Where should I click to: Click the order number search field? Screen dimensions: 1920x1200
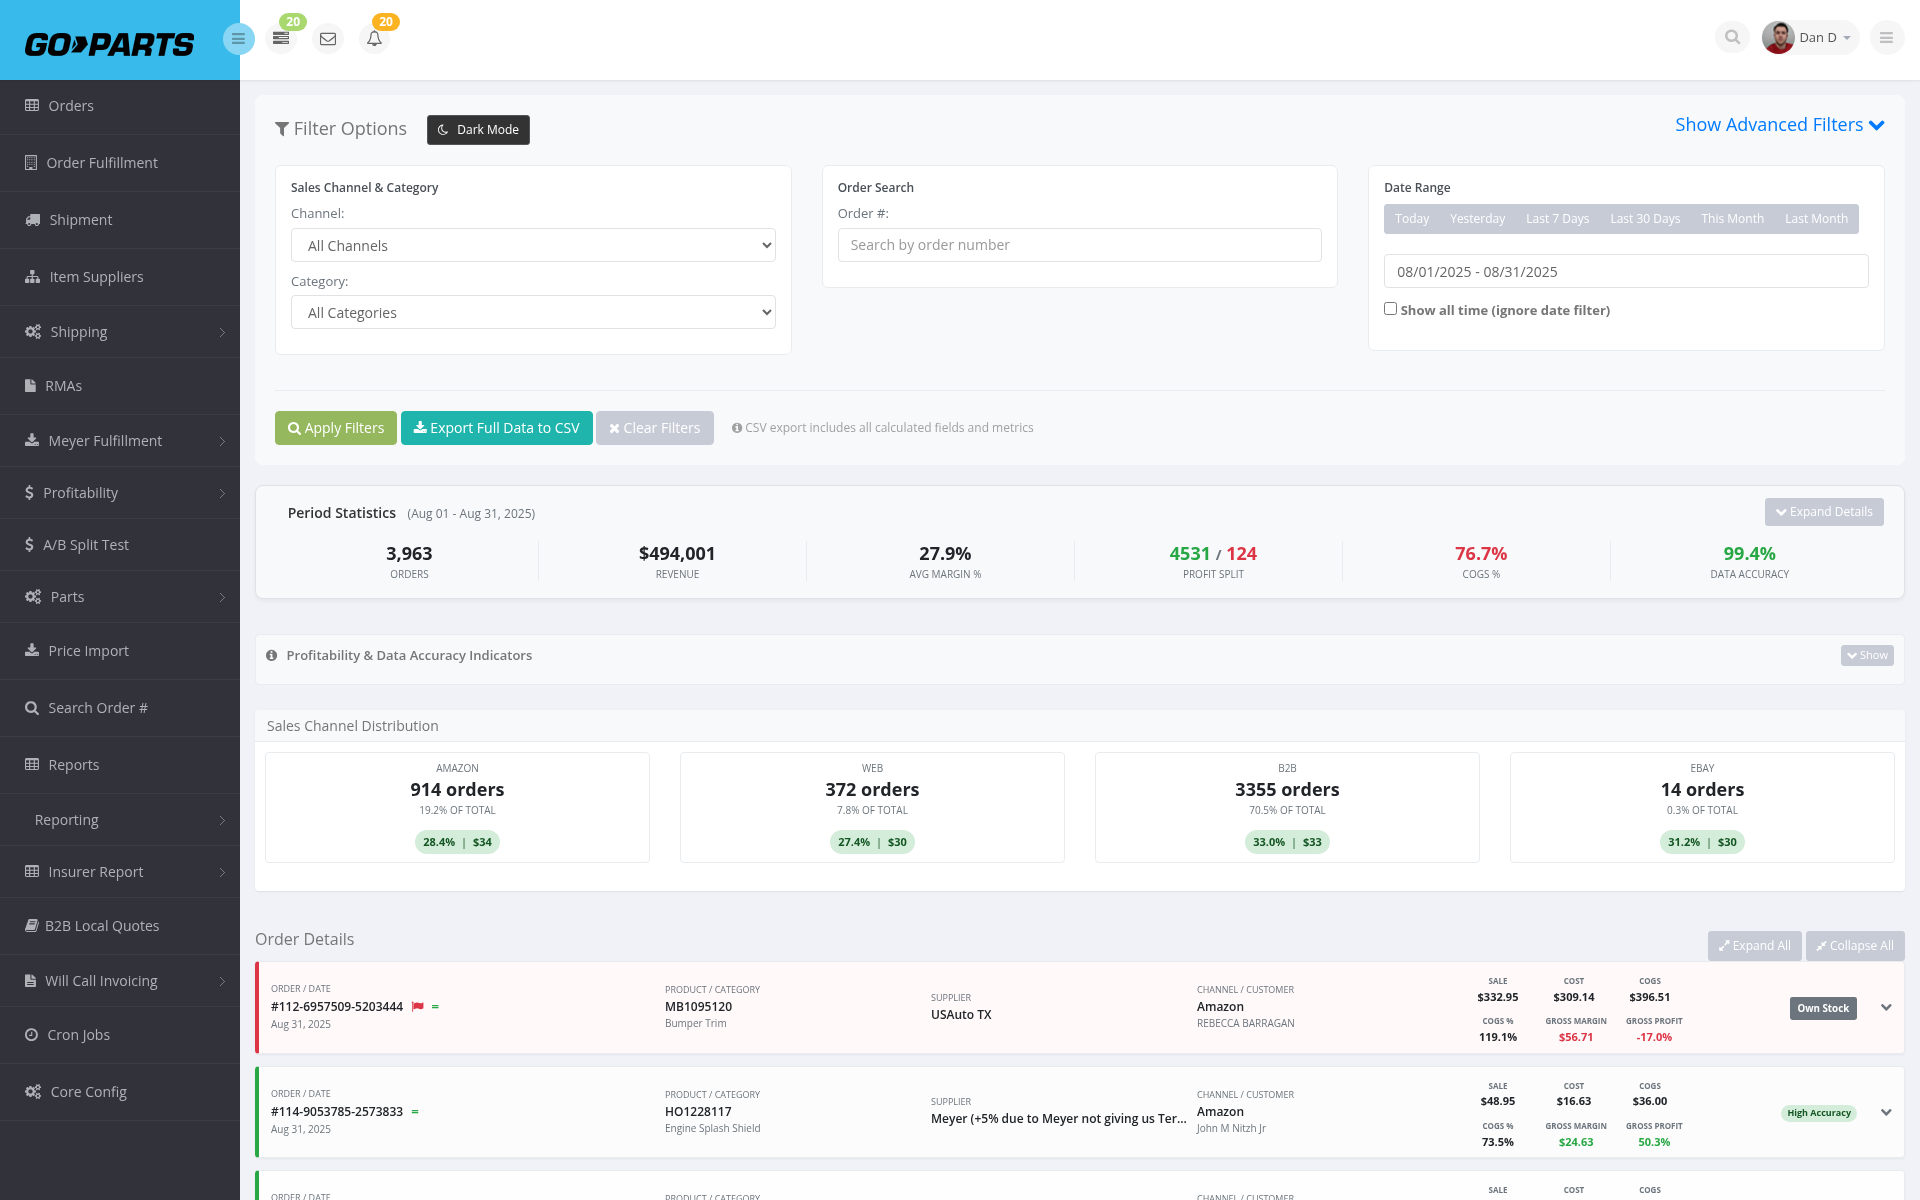click(1079, 245)
